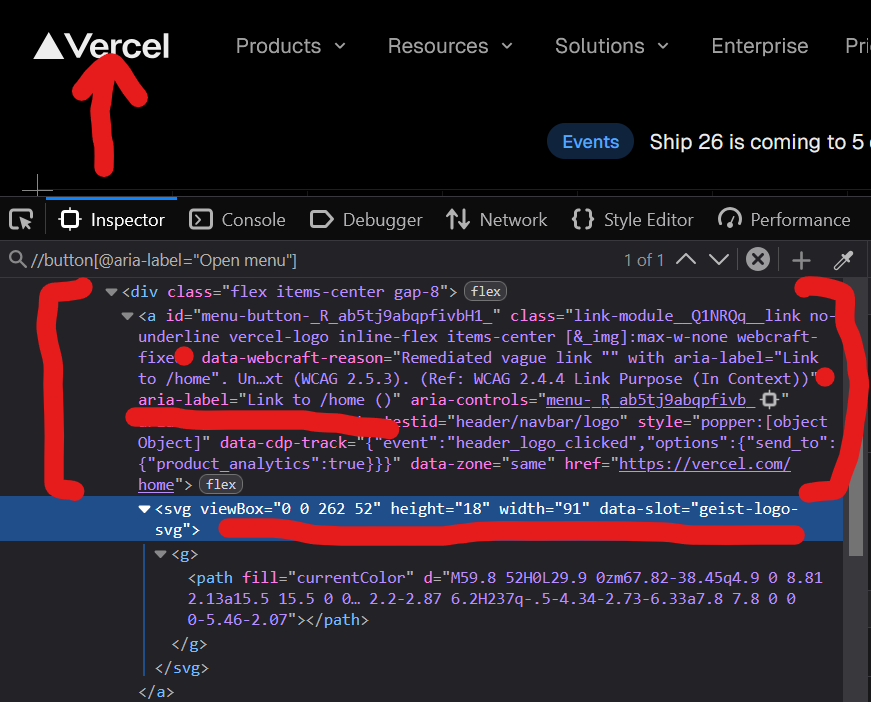Click the closing </g> tag
This screenshot has height=702, width=871.
(189, 644)
